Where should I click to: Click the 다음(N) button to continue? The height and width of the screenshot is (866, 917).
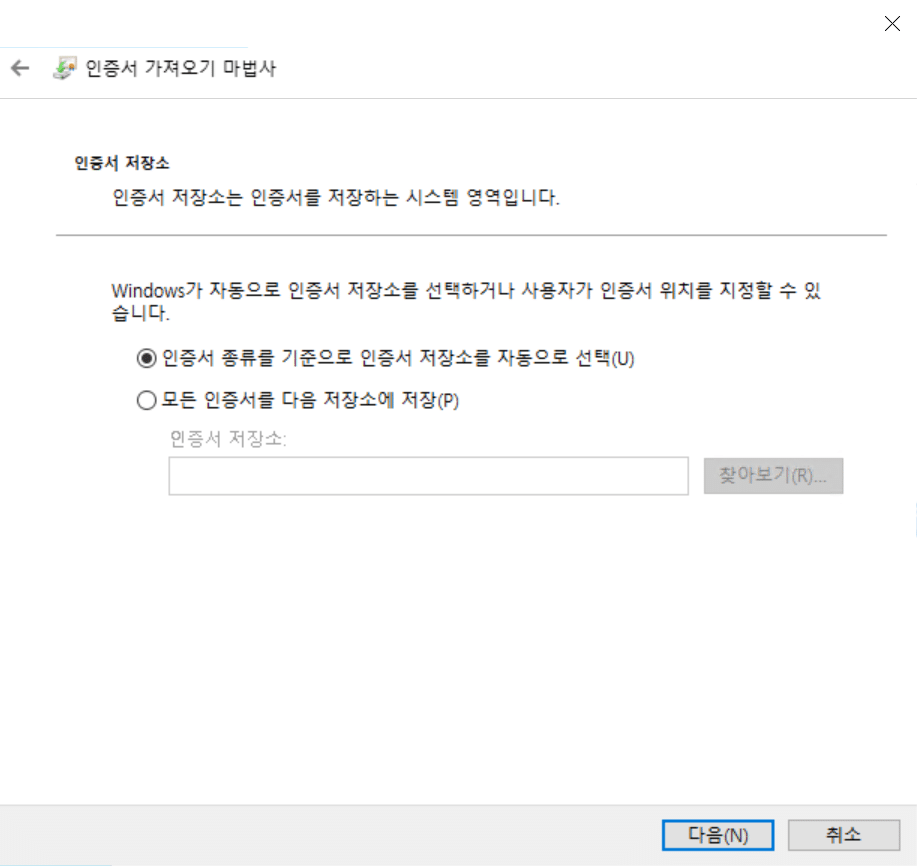[717, 834]
